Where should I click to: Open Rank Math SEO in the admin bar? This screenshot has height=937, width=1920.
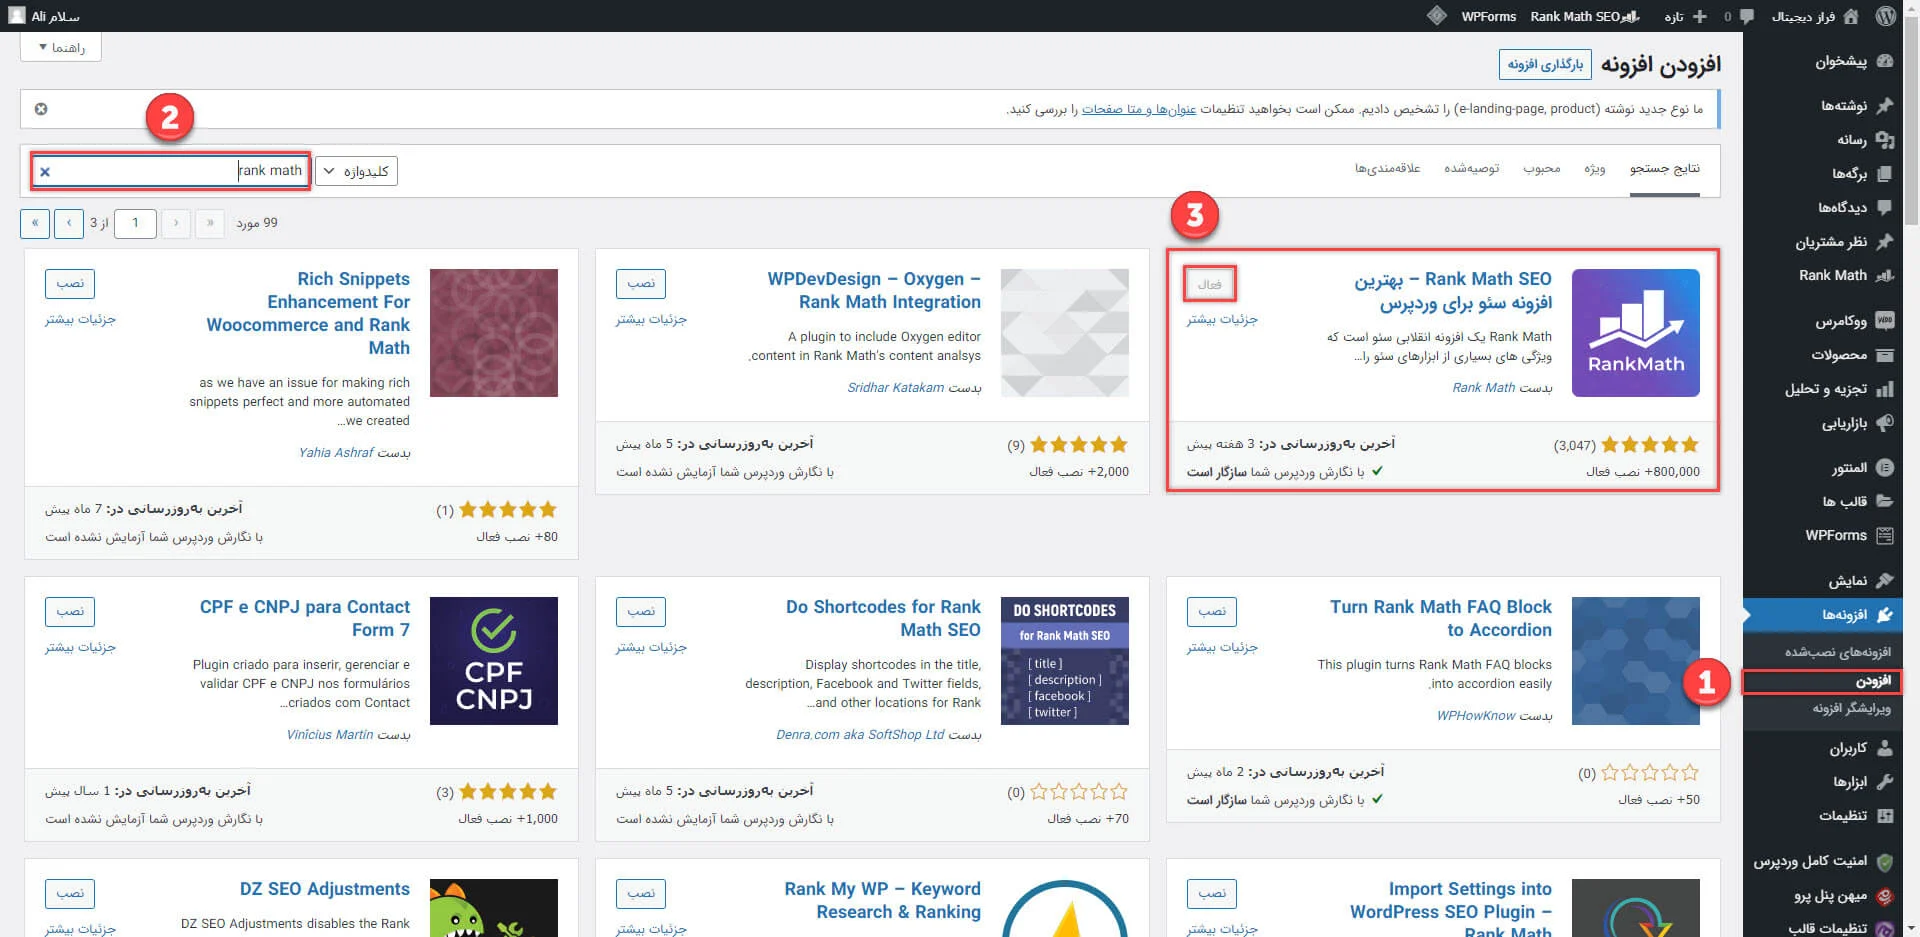coord(1584,16)
